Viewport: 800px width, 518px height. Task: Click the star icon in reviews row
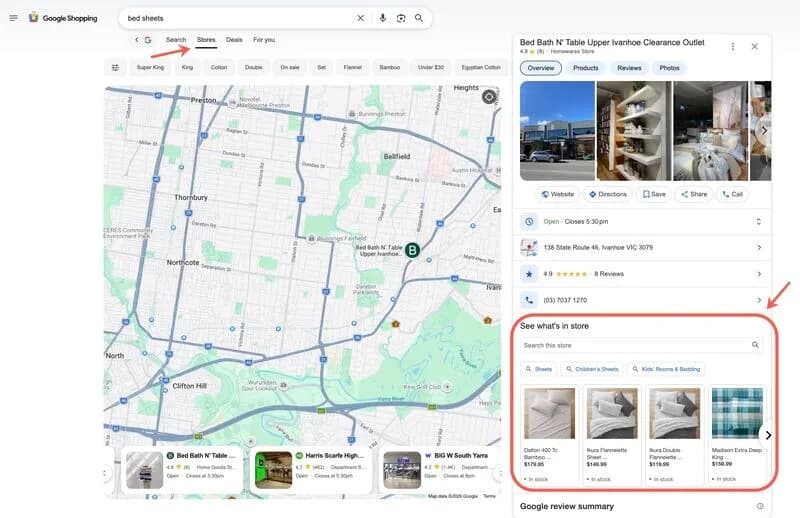(x=529, y=274)
